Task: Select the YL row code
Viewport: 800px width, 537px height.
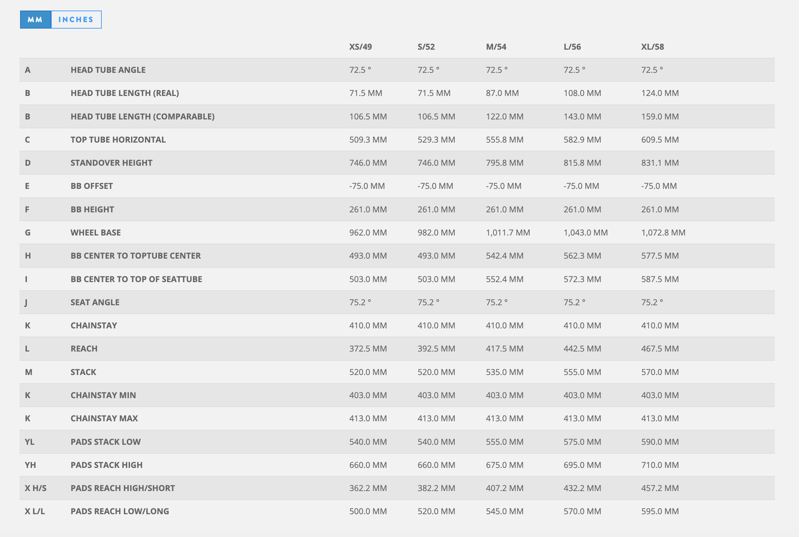Action: point(29,442)
